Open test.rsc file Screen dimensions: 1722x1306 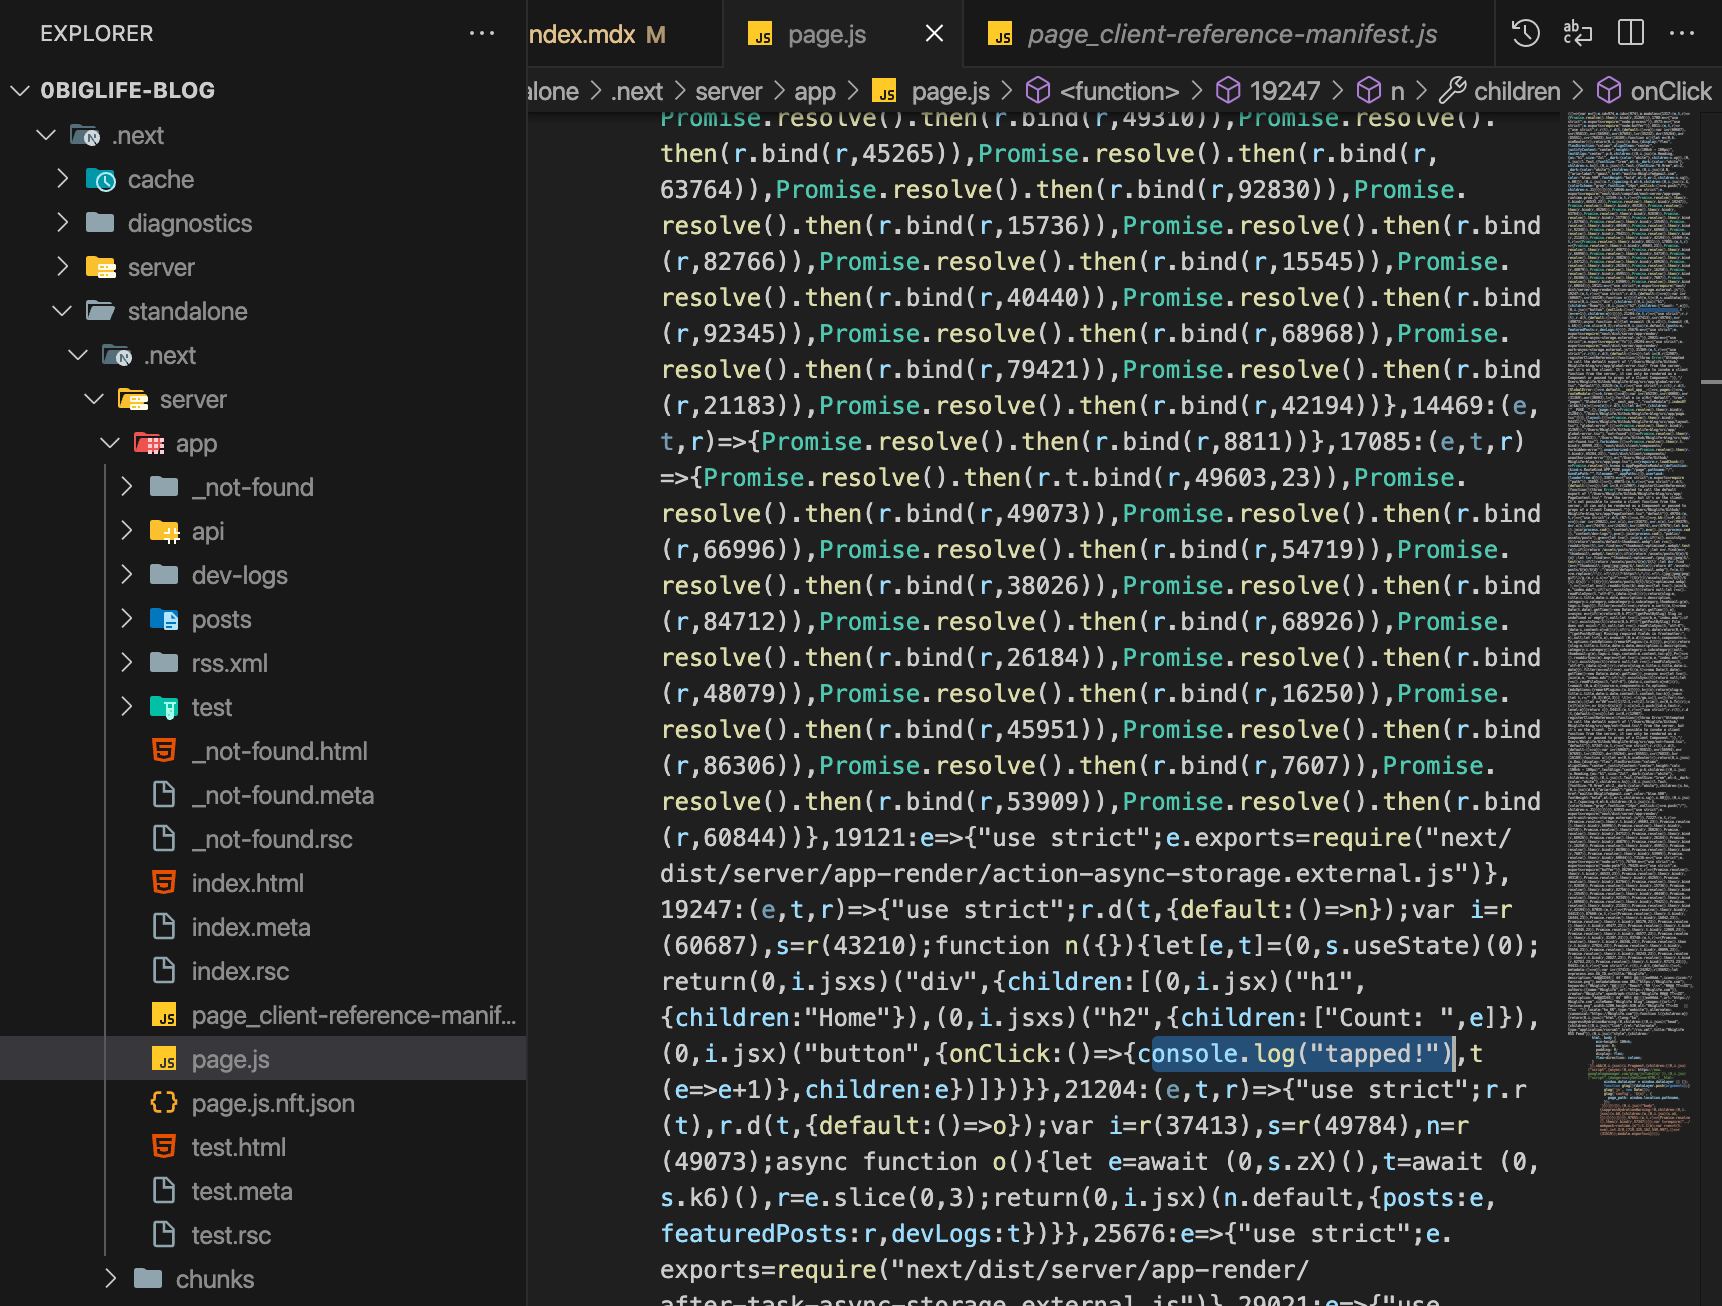pyautogui.click(x=231, y=1235)
